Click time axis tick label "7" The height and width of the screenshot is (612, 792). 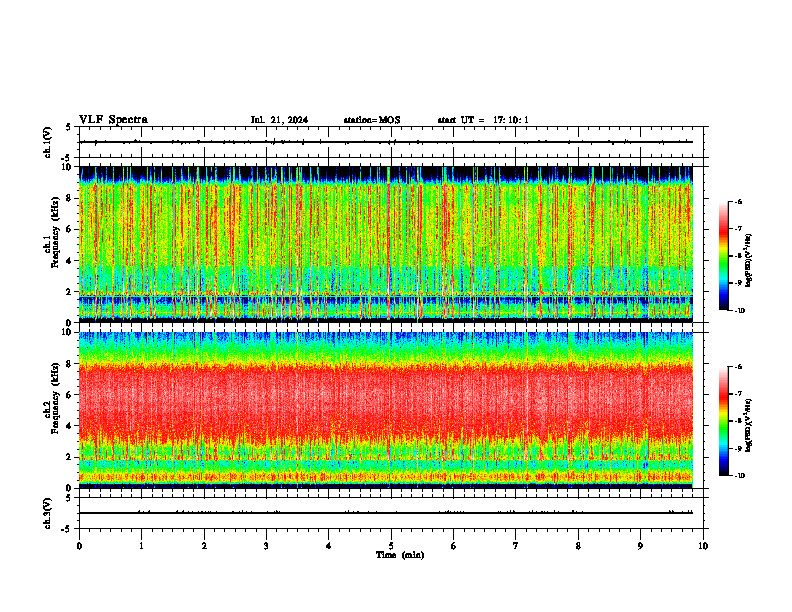516,546
